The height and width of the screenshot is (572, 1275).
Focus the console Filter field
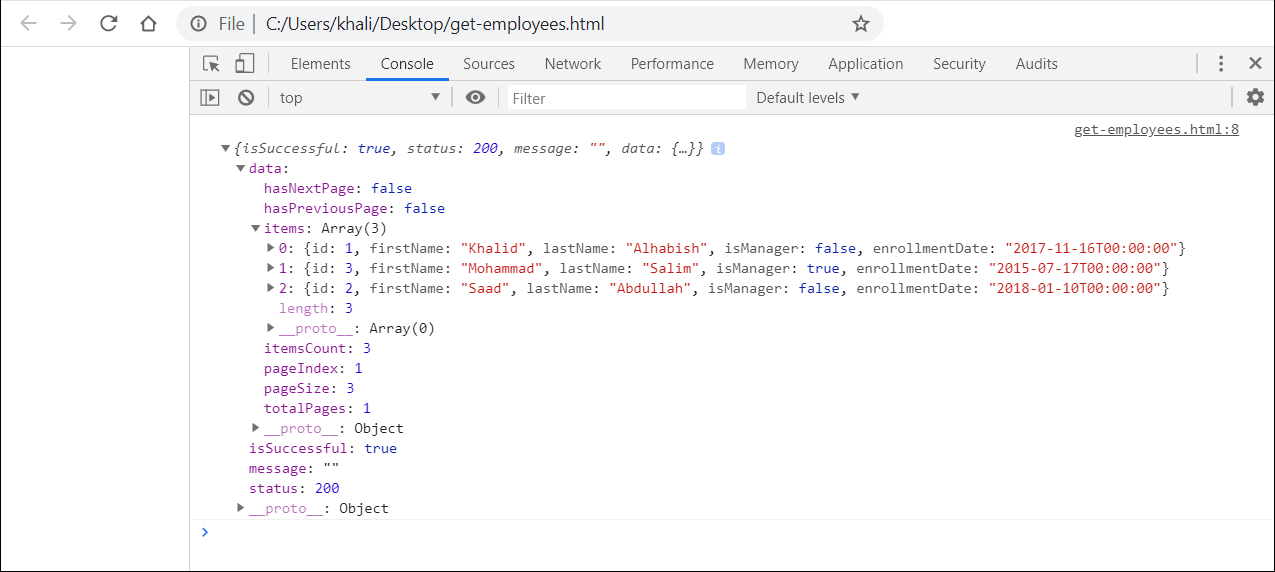pos(627,98)
